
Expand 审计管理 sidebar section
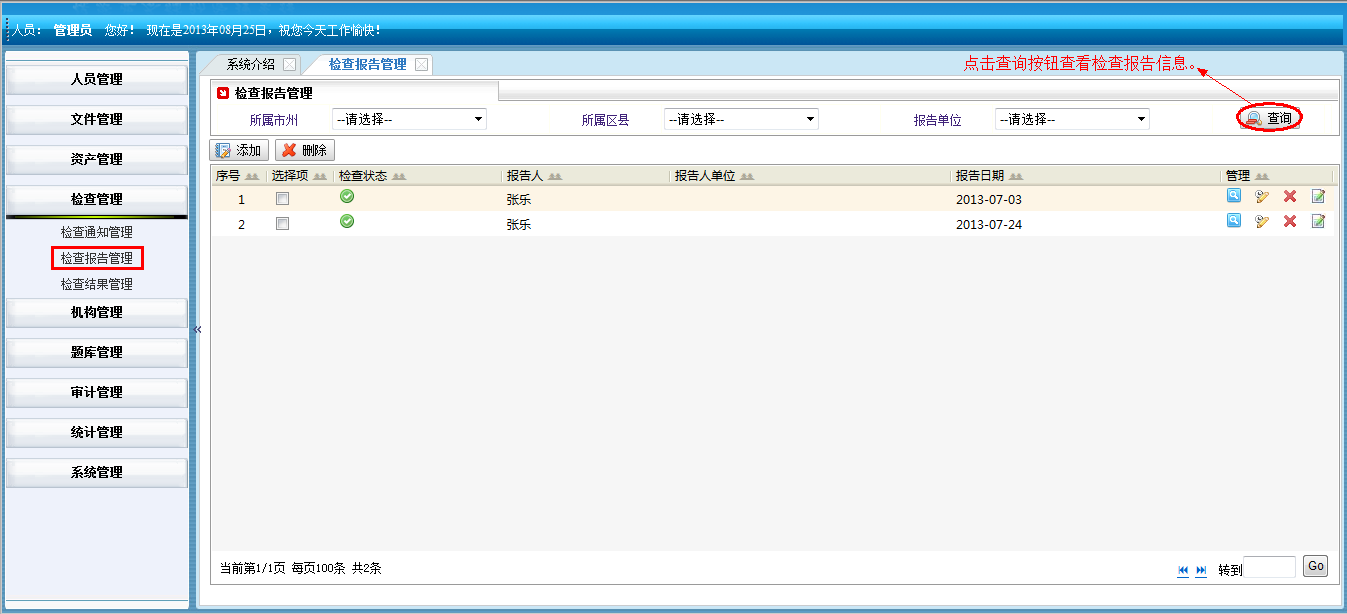(97, 392)
